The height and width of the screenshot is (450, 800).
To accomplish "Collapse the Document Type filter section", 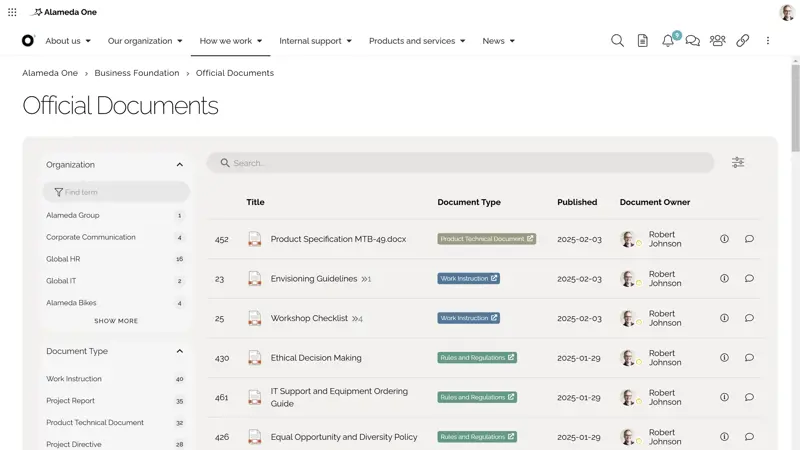I will pos(180,351).
